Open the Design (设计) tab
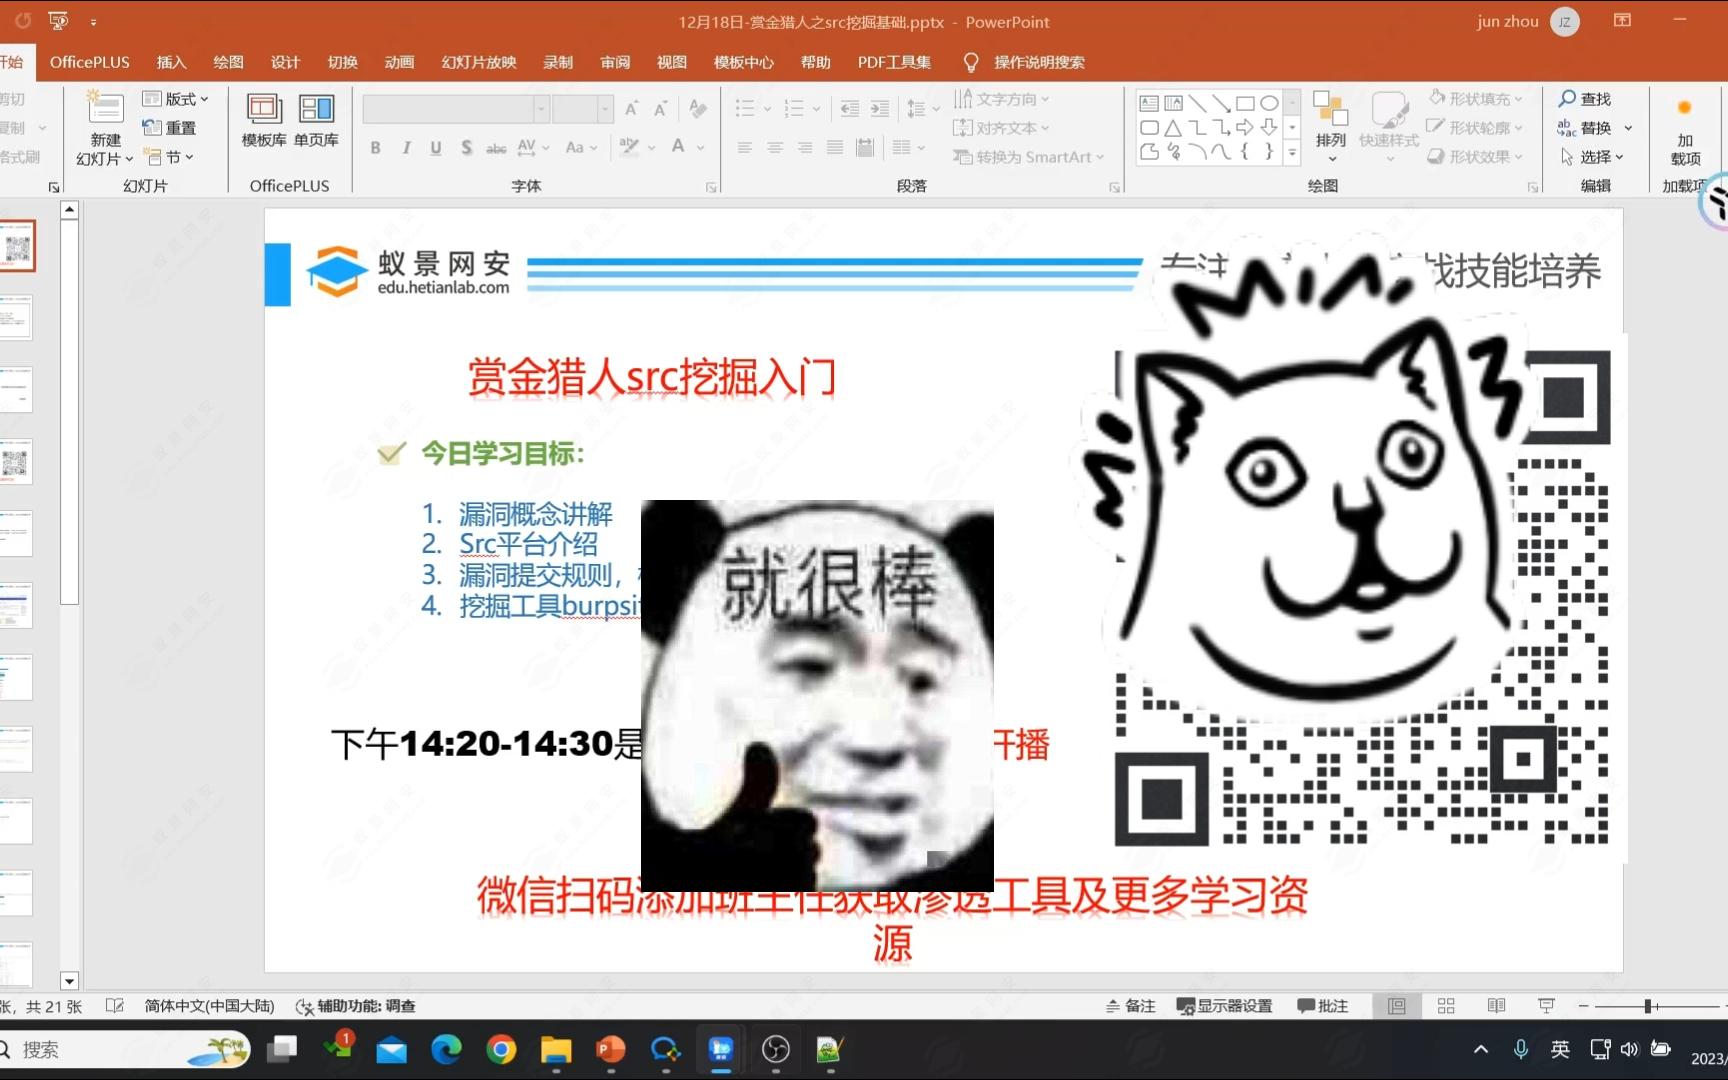Screen dimensions: 1728x1080 coord(285,62)
